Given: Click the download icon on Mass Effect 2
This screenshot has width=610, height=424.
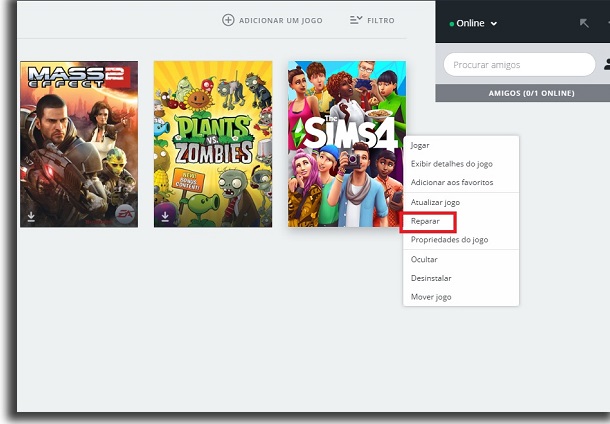Looking at the screenshot, I should pyautogui.click(x=31, y=216).
